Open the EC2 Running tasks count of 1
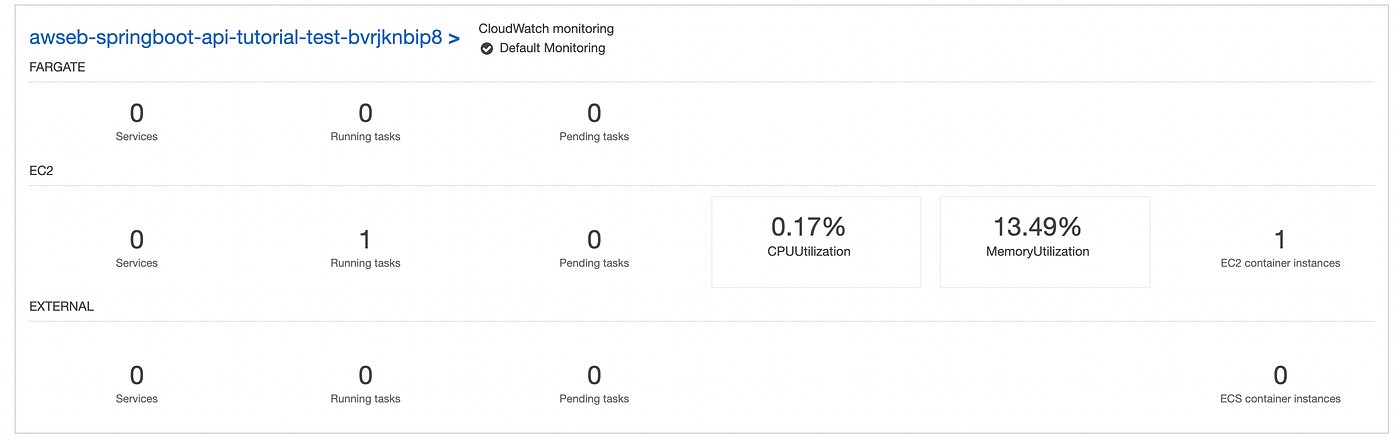This screenshot has height=440, width=1400. 365,240
